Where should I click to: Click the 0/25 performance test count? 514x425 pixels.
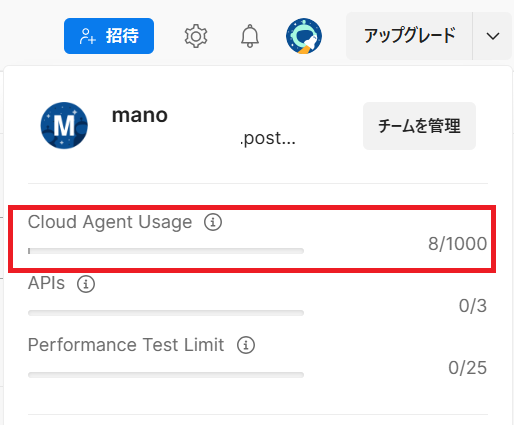pos(467,368)
